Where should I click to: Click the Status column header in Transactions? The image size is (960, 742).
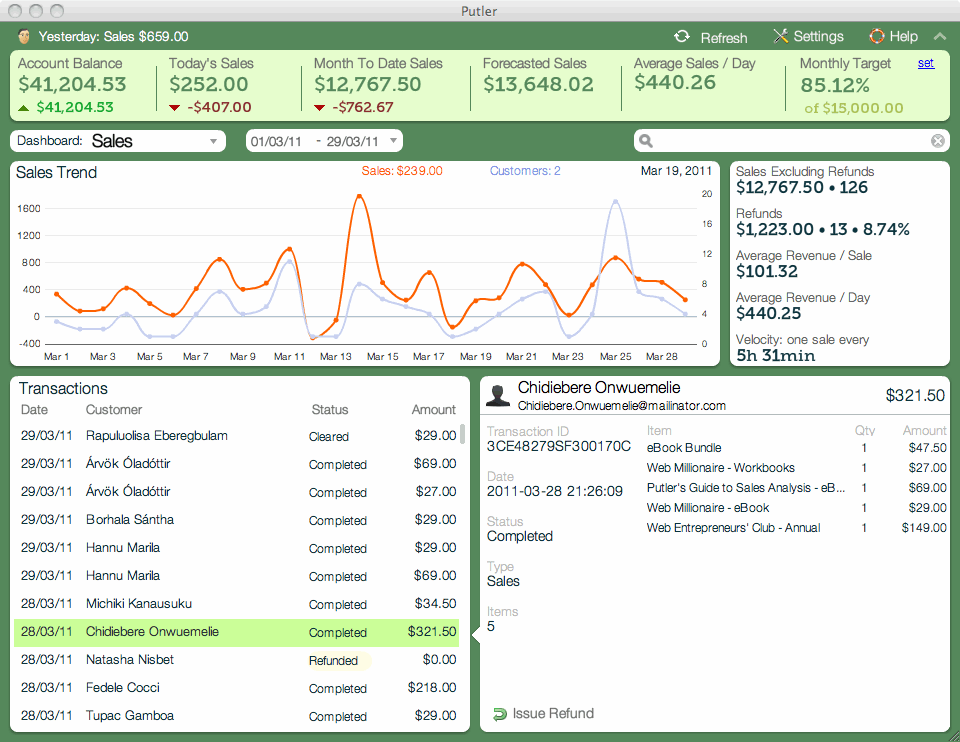click(329, 410)
